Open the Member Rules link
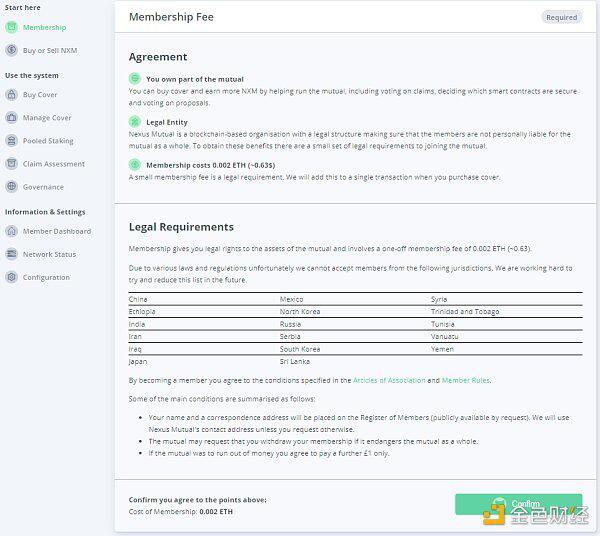This screenshot has width=600, height=536. (466, 380)
